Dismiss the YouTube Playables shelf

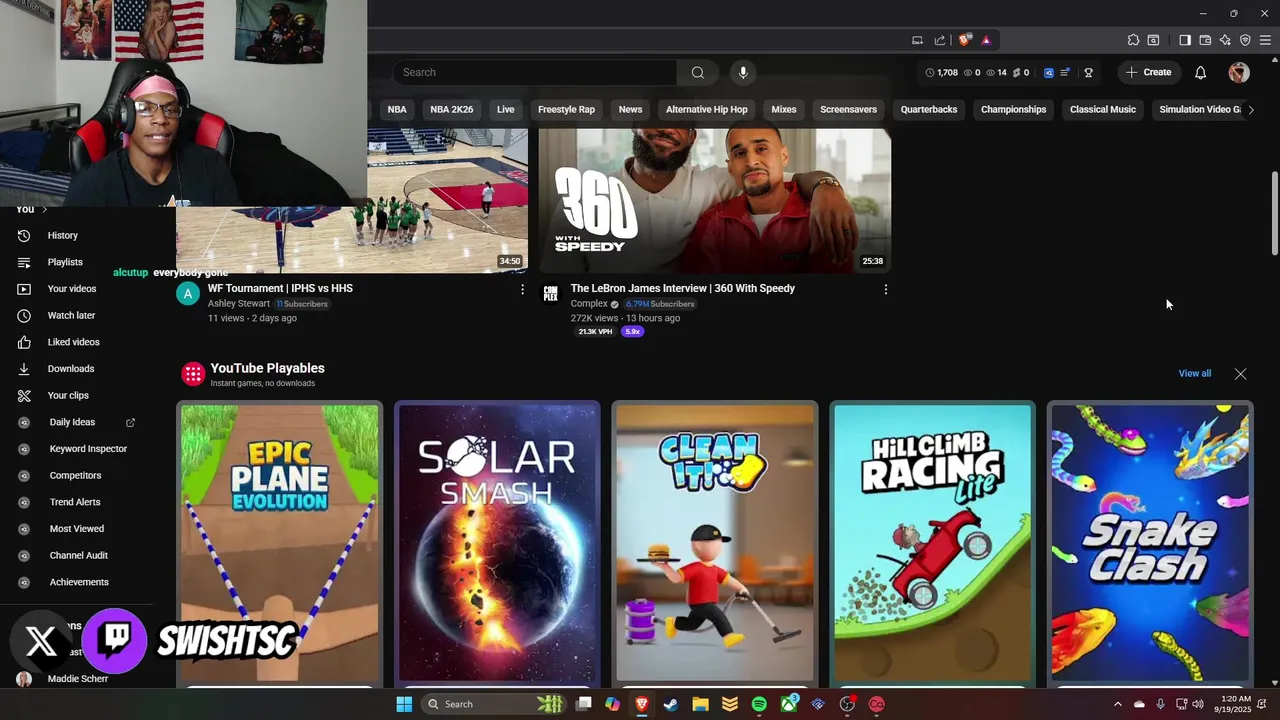point(1240,374)
